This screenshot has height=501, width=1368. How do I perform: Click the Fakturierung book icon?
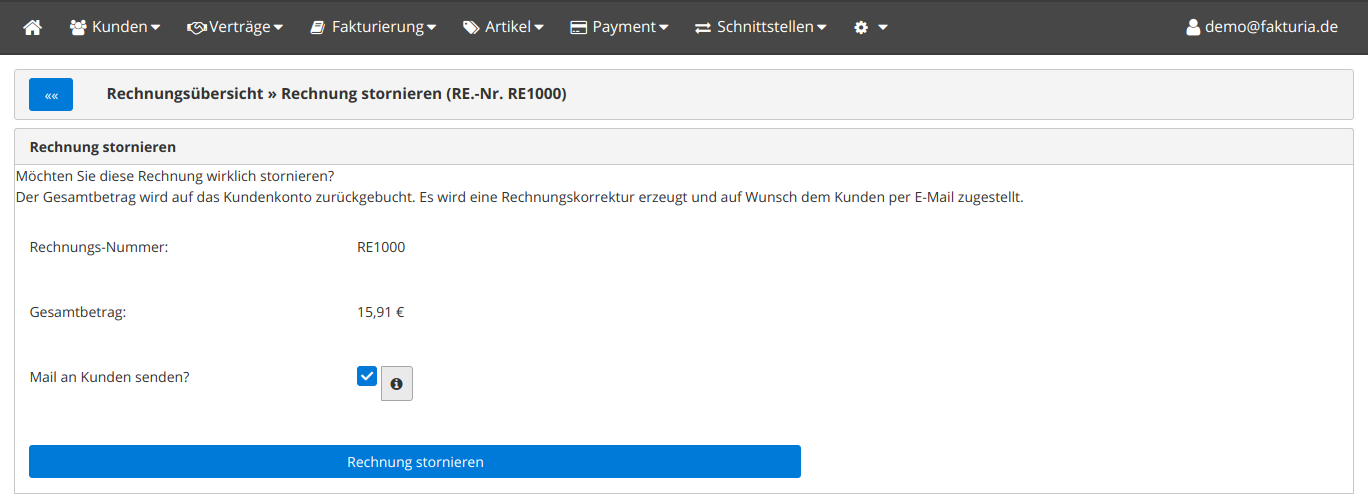pos(318,28)
